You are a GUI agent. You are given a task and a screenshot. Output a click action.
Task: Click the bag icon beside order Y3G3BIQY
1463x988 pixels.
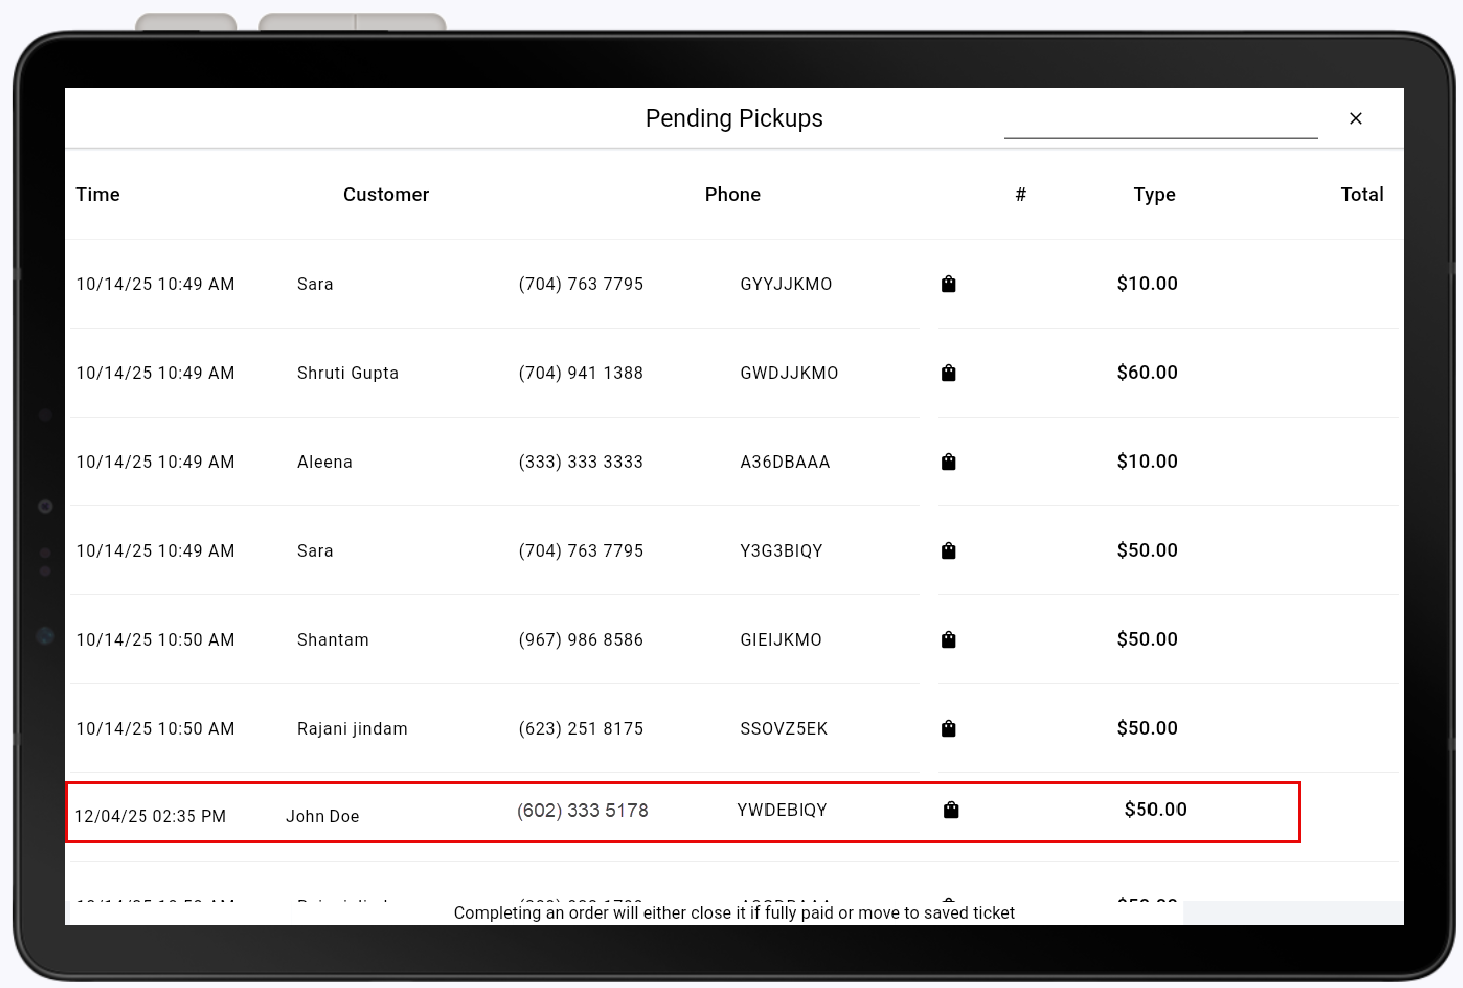948,551
